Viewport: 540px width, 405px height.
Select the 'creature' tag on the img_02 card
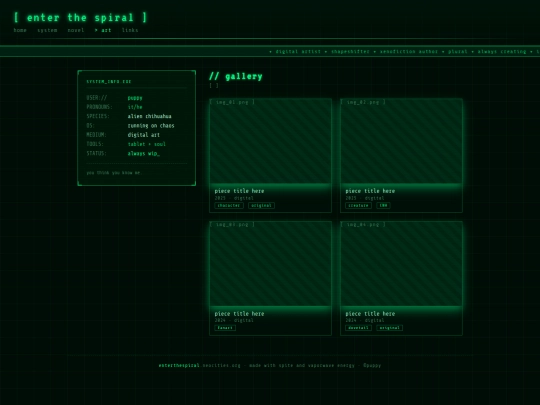click(x=359, y=206)
